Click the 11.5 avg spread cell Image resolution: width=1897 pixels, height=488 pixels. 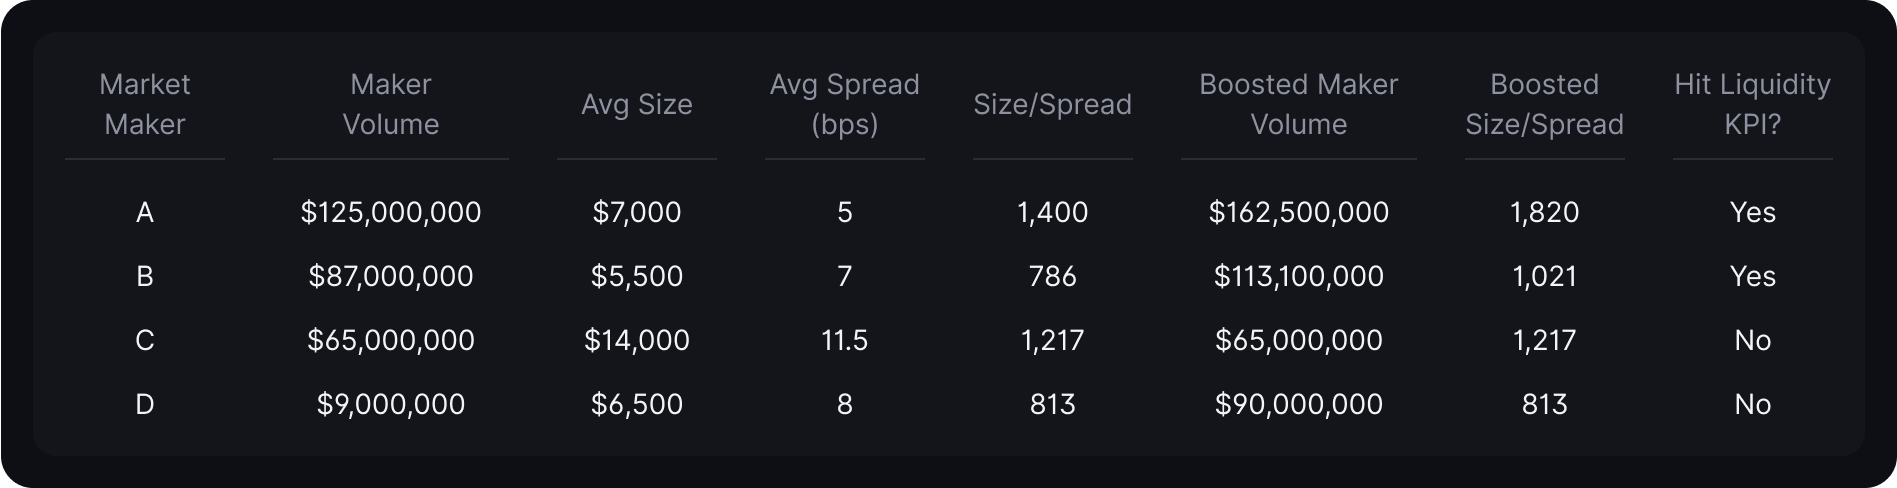click(x=844, y=340)
